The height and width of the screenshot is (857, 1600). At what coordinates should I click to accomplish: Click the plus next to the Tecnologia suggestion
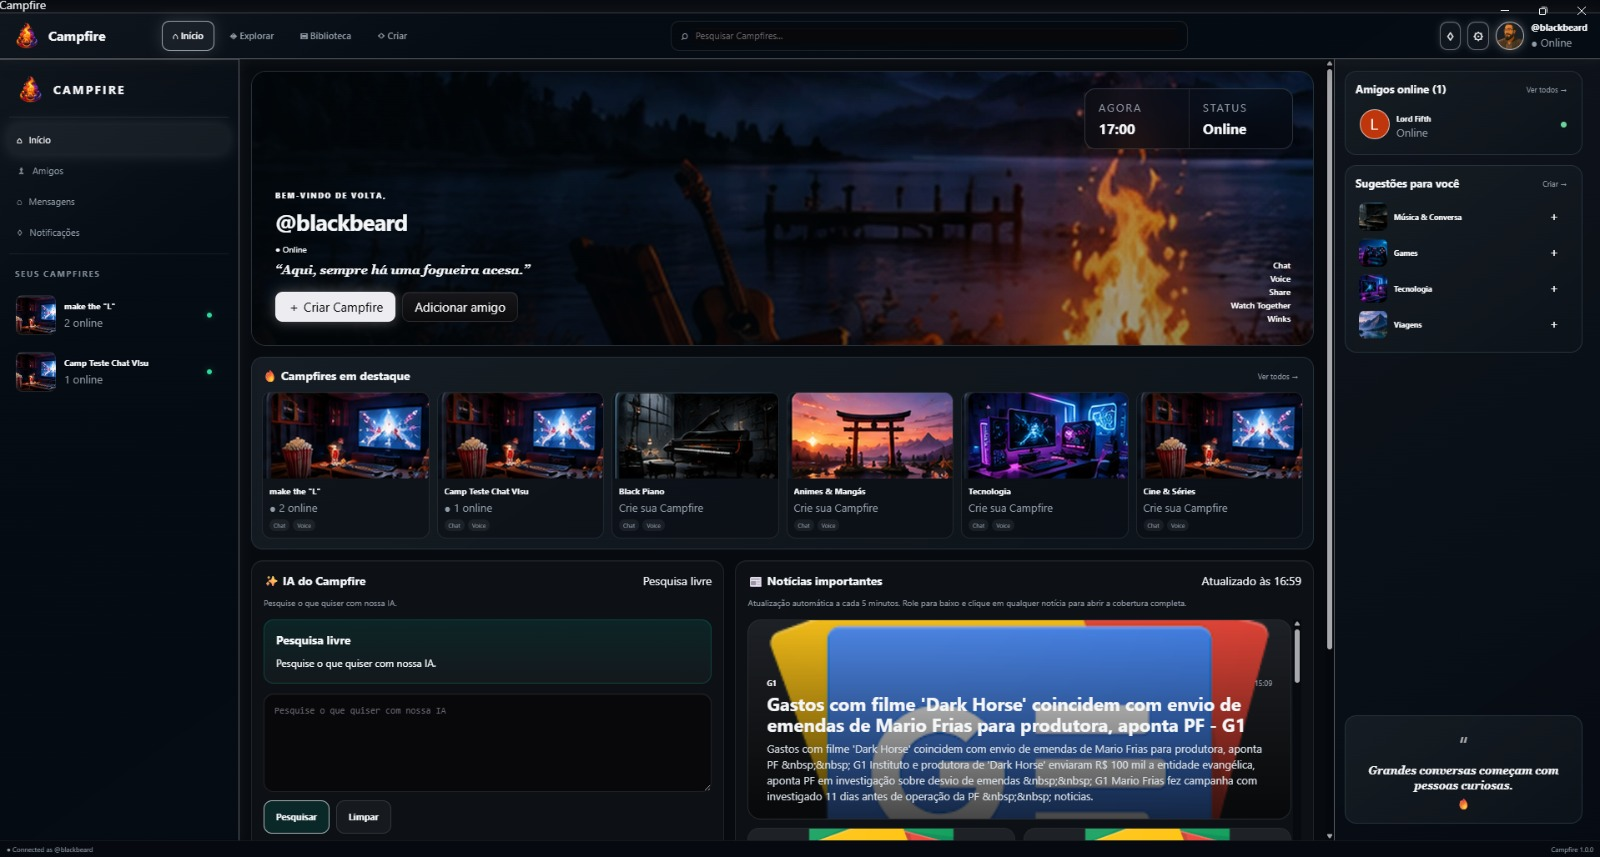1554,289
